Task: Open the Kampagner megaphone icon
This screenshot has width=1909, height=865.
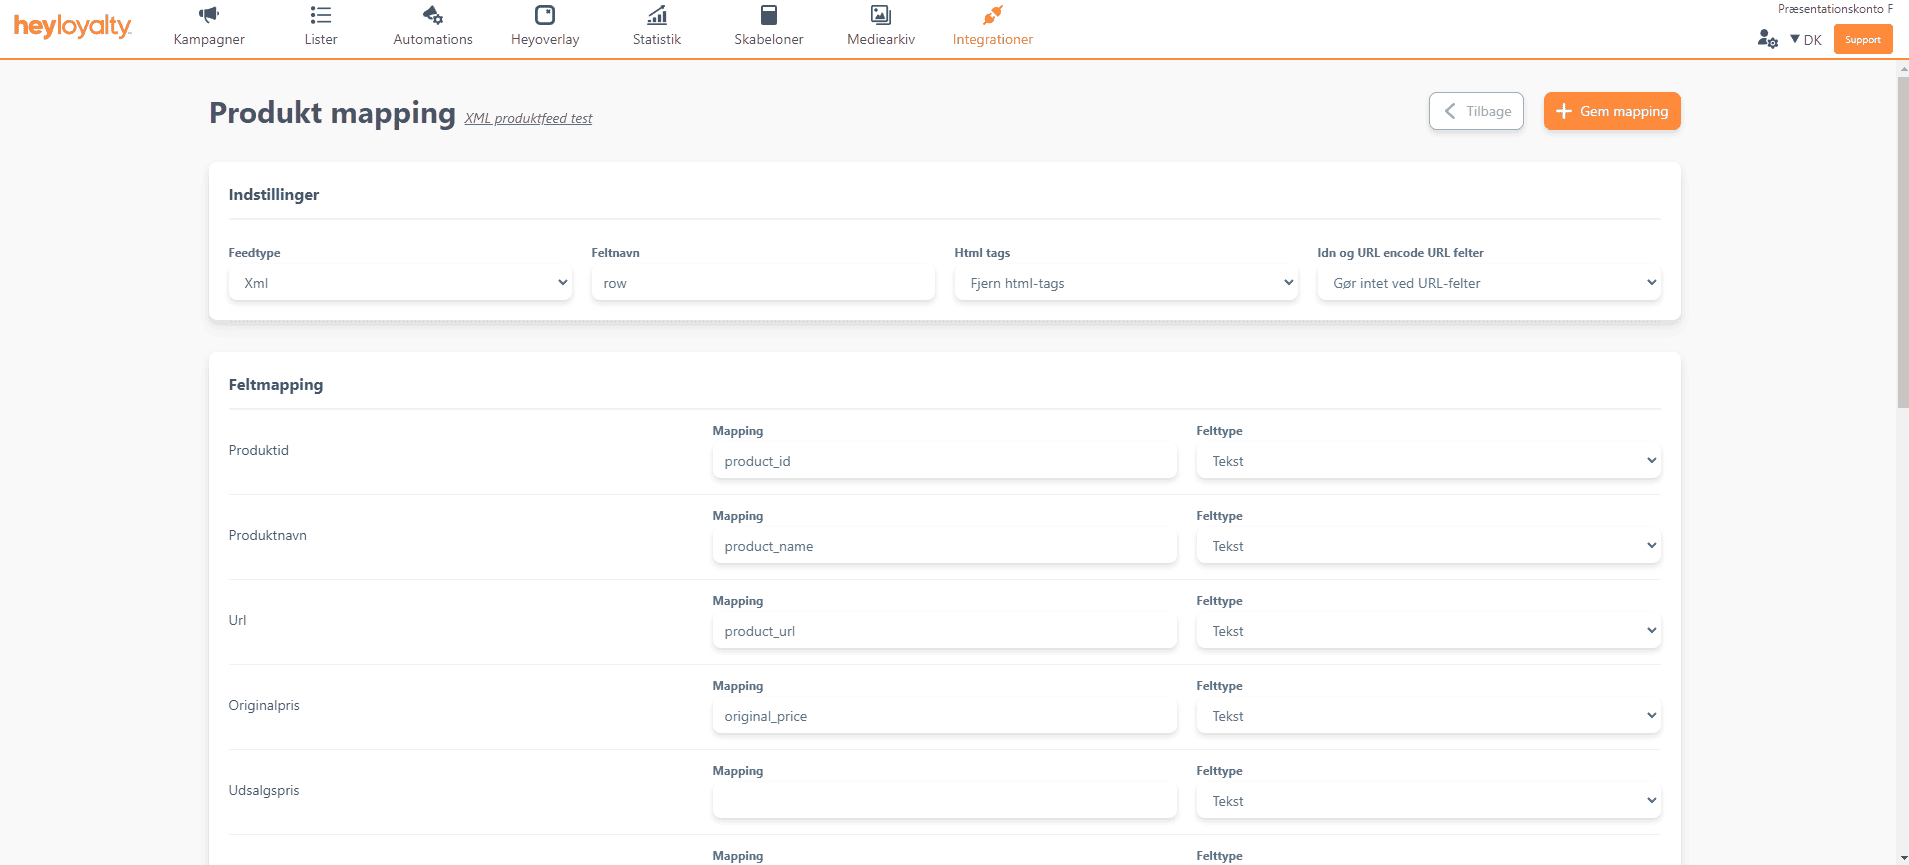Action: [x=209, y=15]
